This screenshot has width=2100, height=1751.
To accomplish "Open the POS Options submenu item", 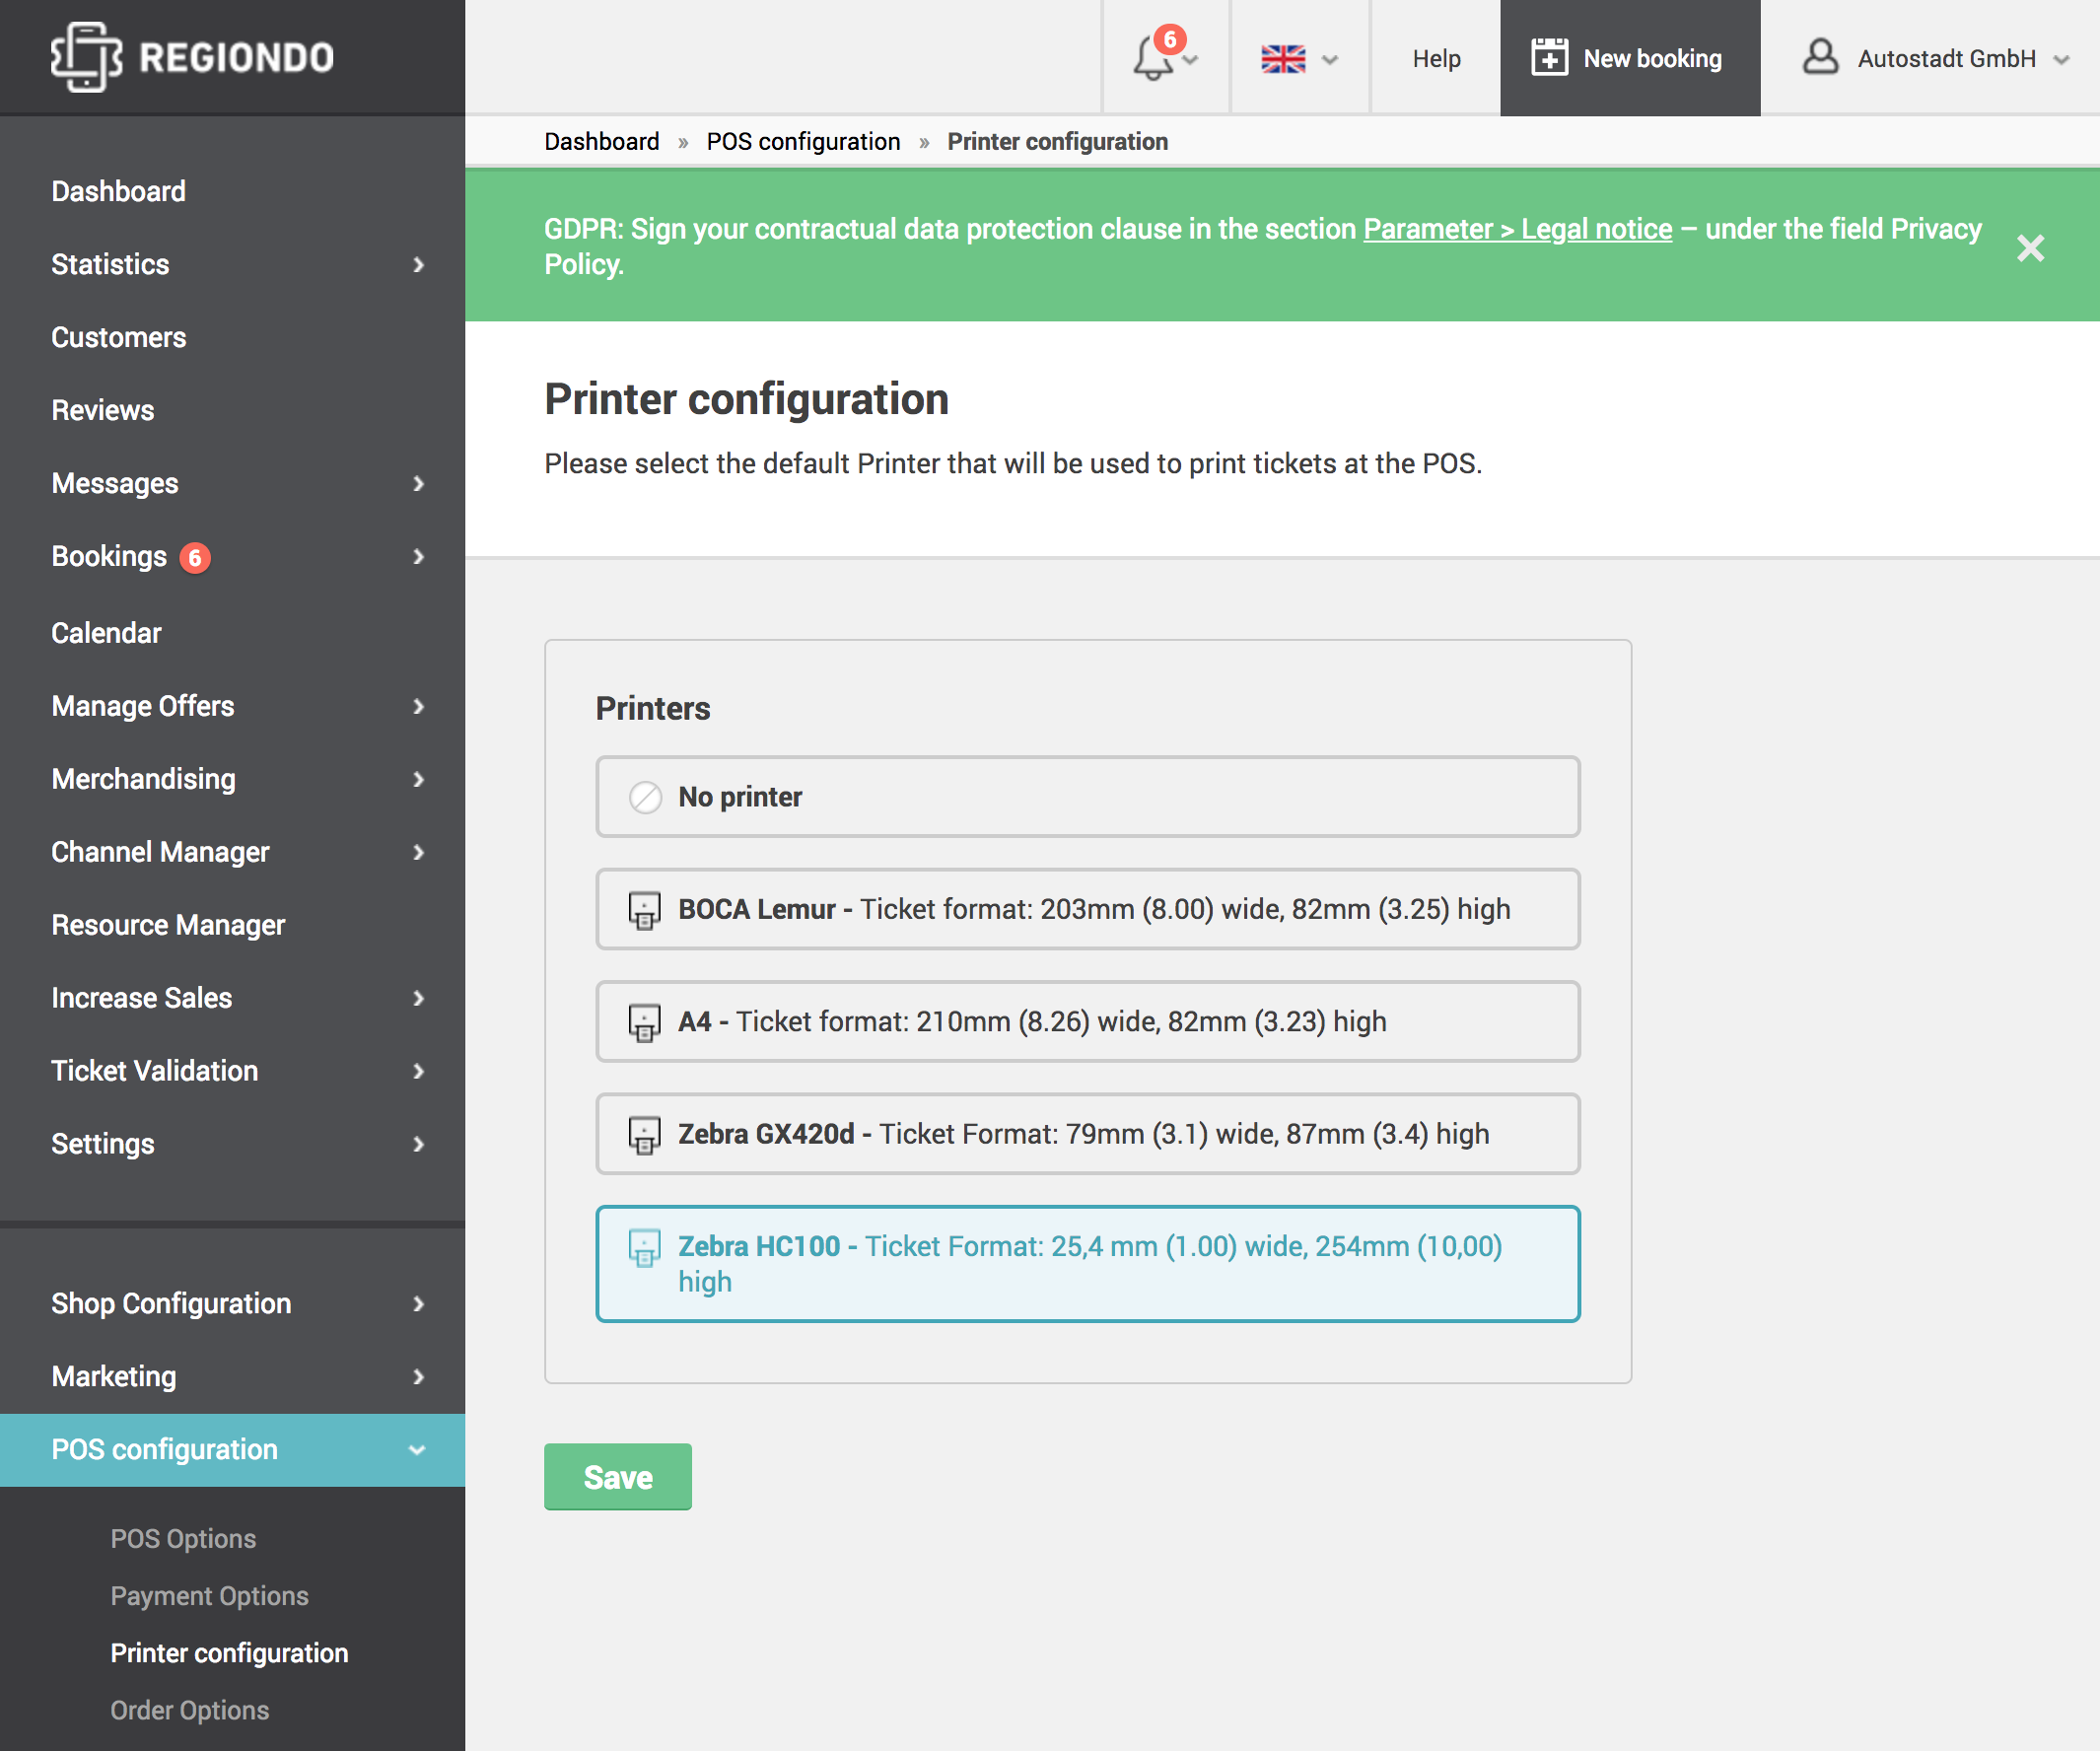I will (183, 1538).
